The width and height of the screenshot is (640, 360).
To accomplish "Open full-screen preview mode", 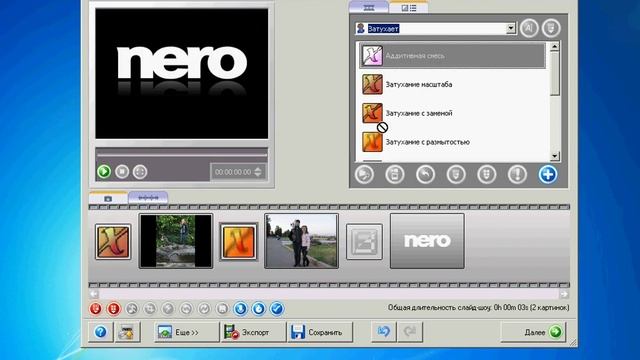I will (140, 171).
